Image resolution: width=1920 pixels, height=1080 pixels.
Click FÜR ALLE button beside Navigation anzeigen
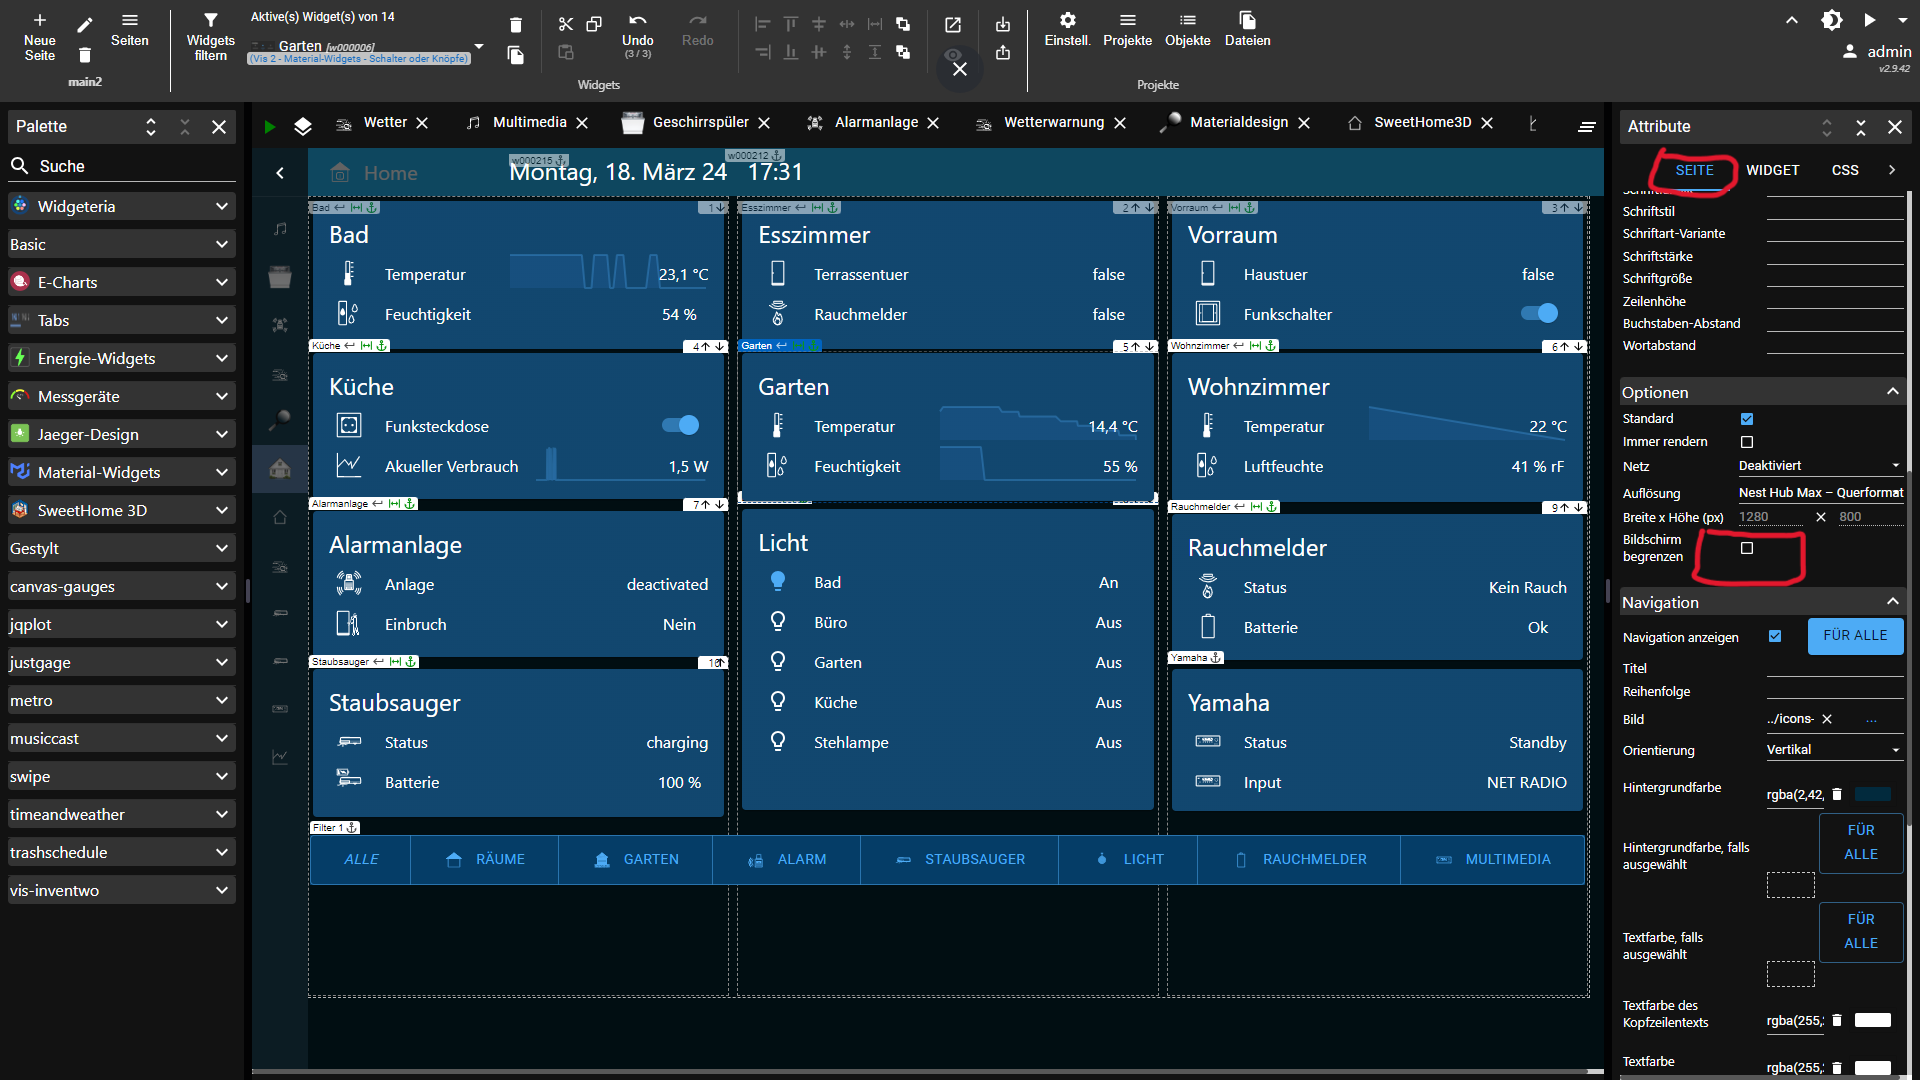tap(1855, 636)
